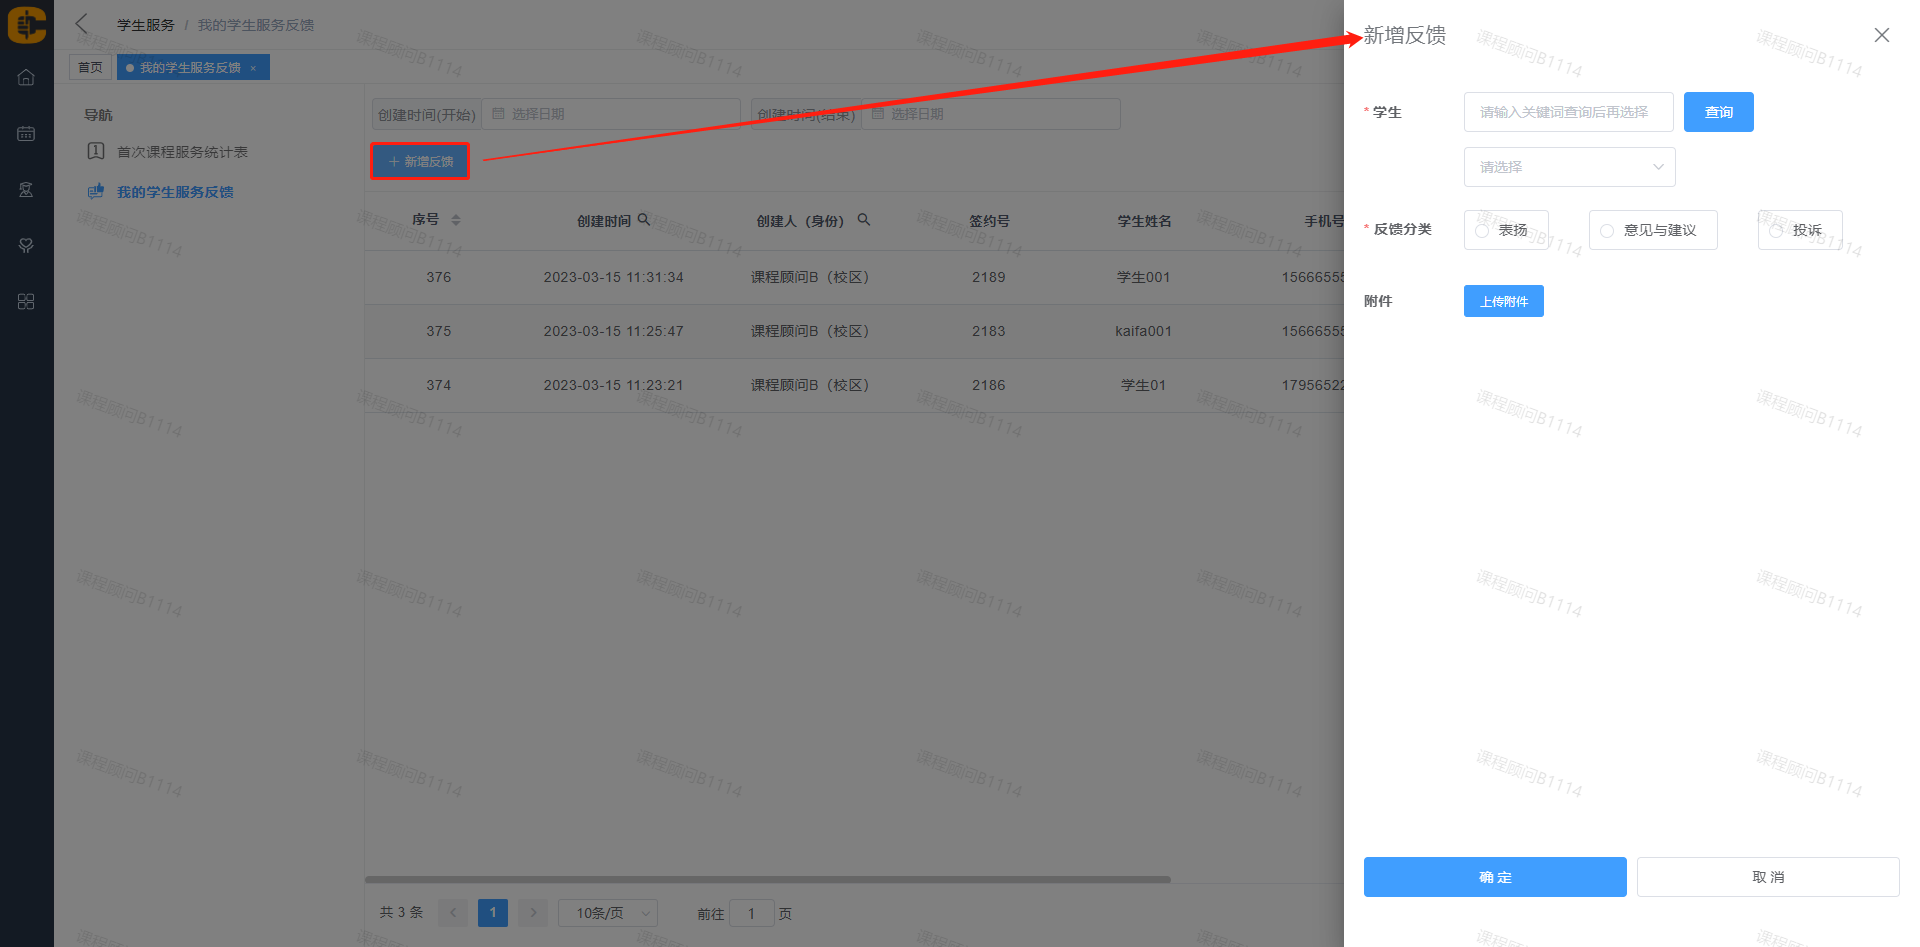The width and height of the screenshot is (1920, 947).
Task: Click the home icon in left sidebar
Action: click(26, 78)
